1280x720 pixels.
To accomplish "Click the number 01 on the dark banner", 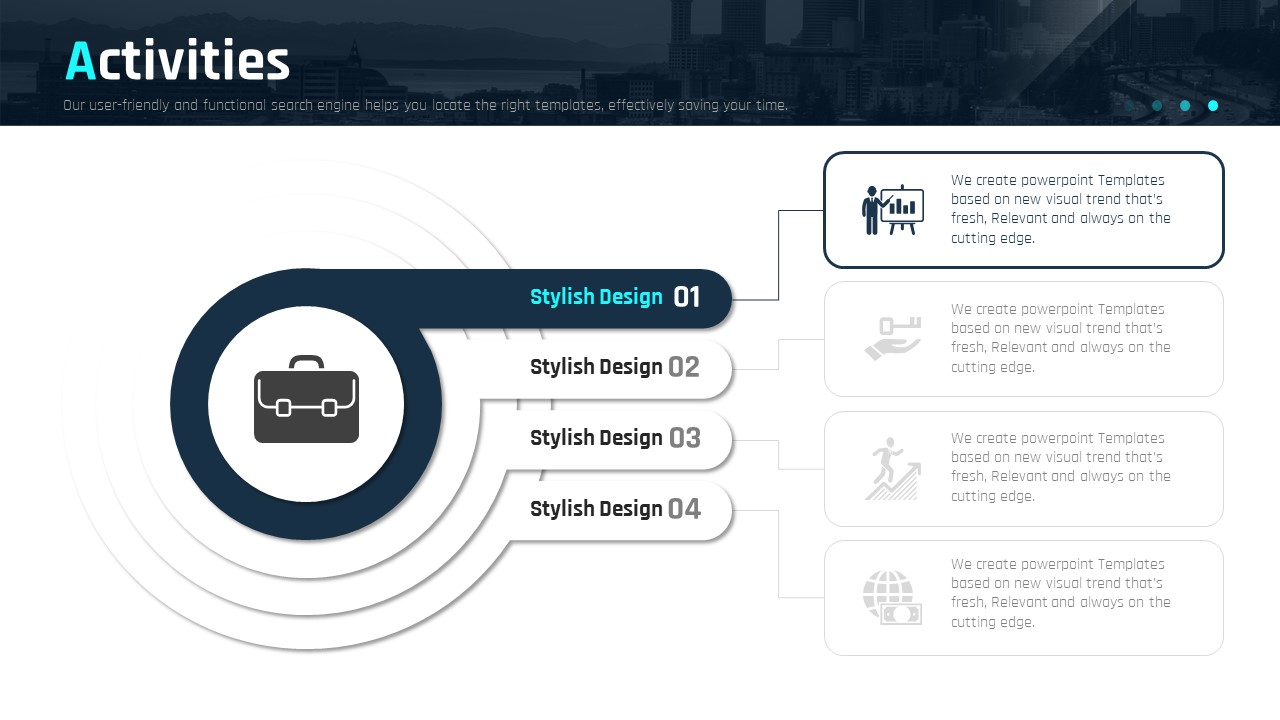I will tap(687, 297).
